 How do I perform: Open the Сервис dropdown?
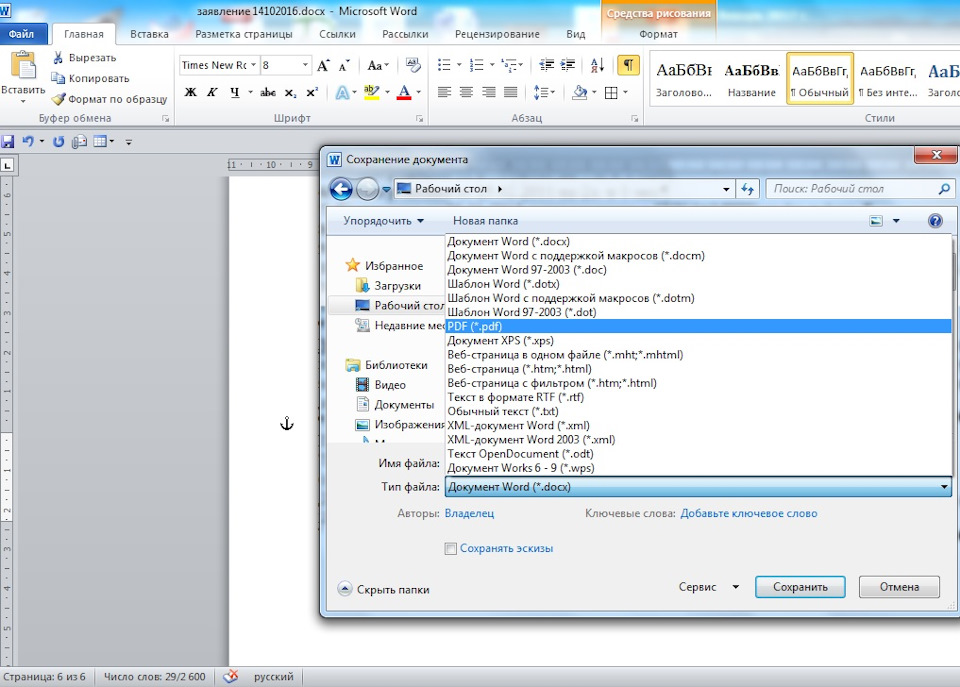tap(708, 587)
